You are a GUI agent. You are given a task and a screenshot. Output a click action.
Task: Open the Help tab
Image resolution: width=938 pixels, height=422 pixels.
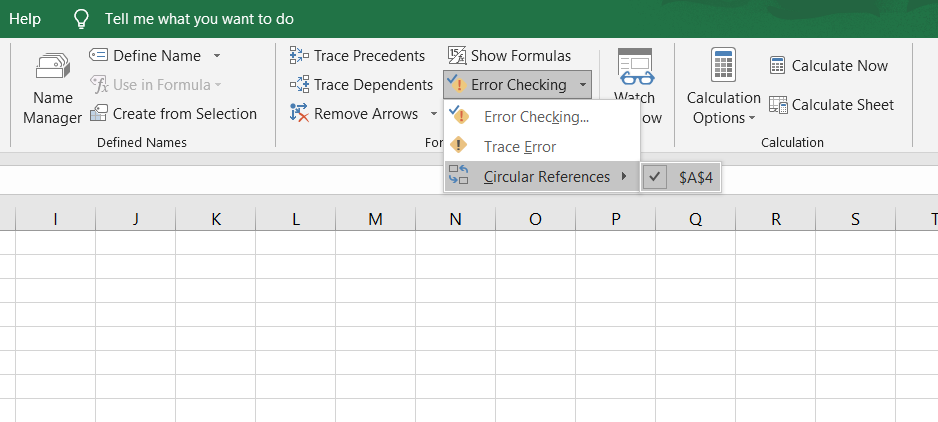point(25,19)
